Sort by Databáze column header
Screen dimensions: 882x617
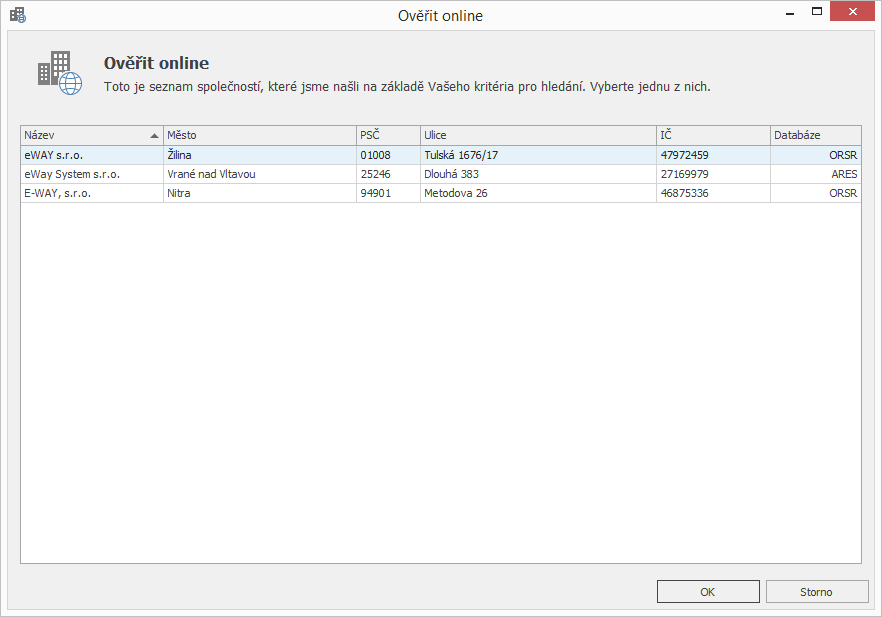816,135
